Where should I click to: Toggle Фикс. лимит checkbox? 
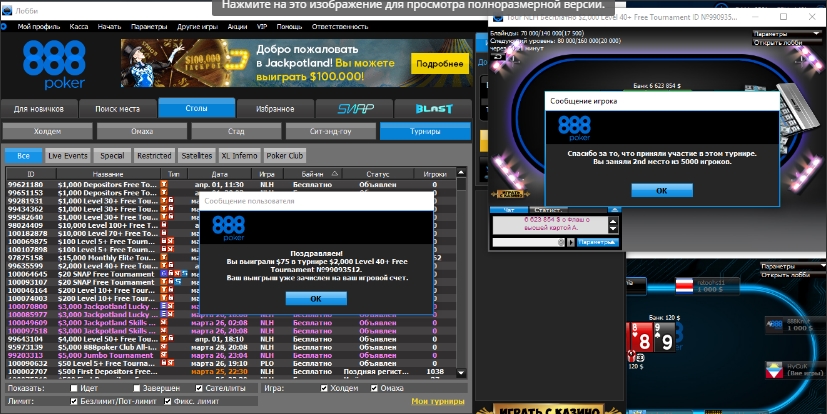coord(168,401)
